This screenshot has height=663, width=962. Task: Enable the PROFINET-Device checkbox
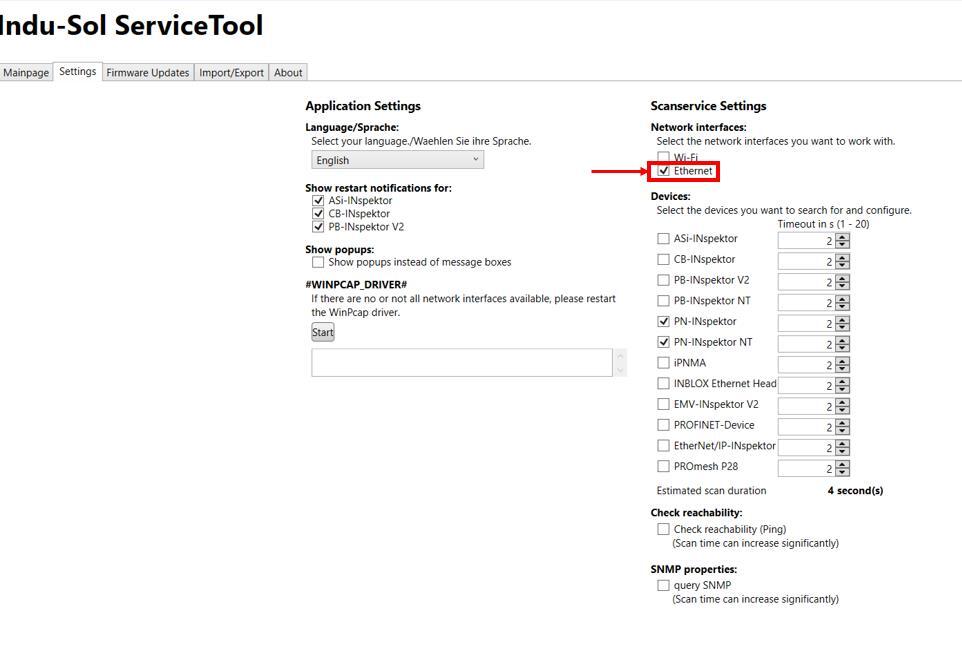pos(663,425)
